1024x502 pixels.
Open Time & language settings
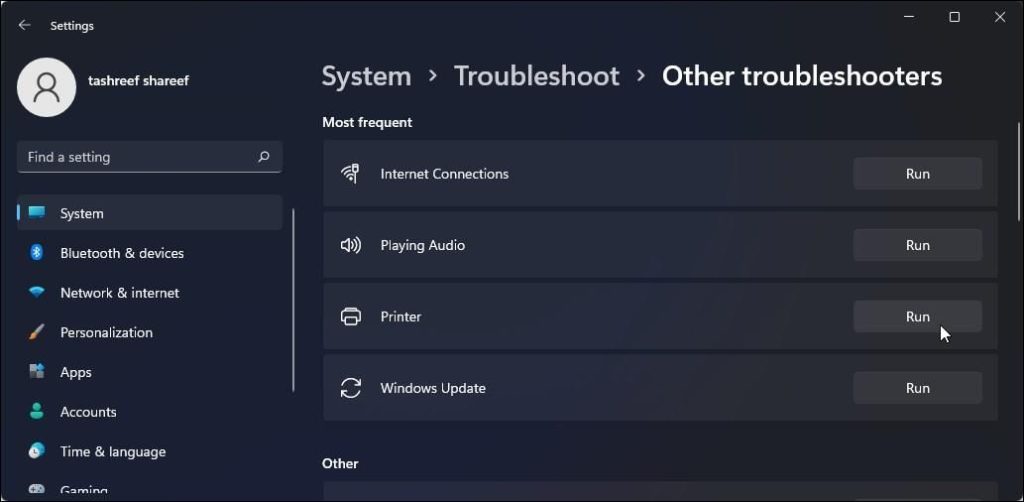tap(150, 451)
